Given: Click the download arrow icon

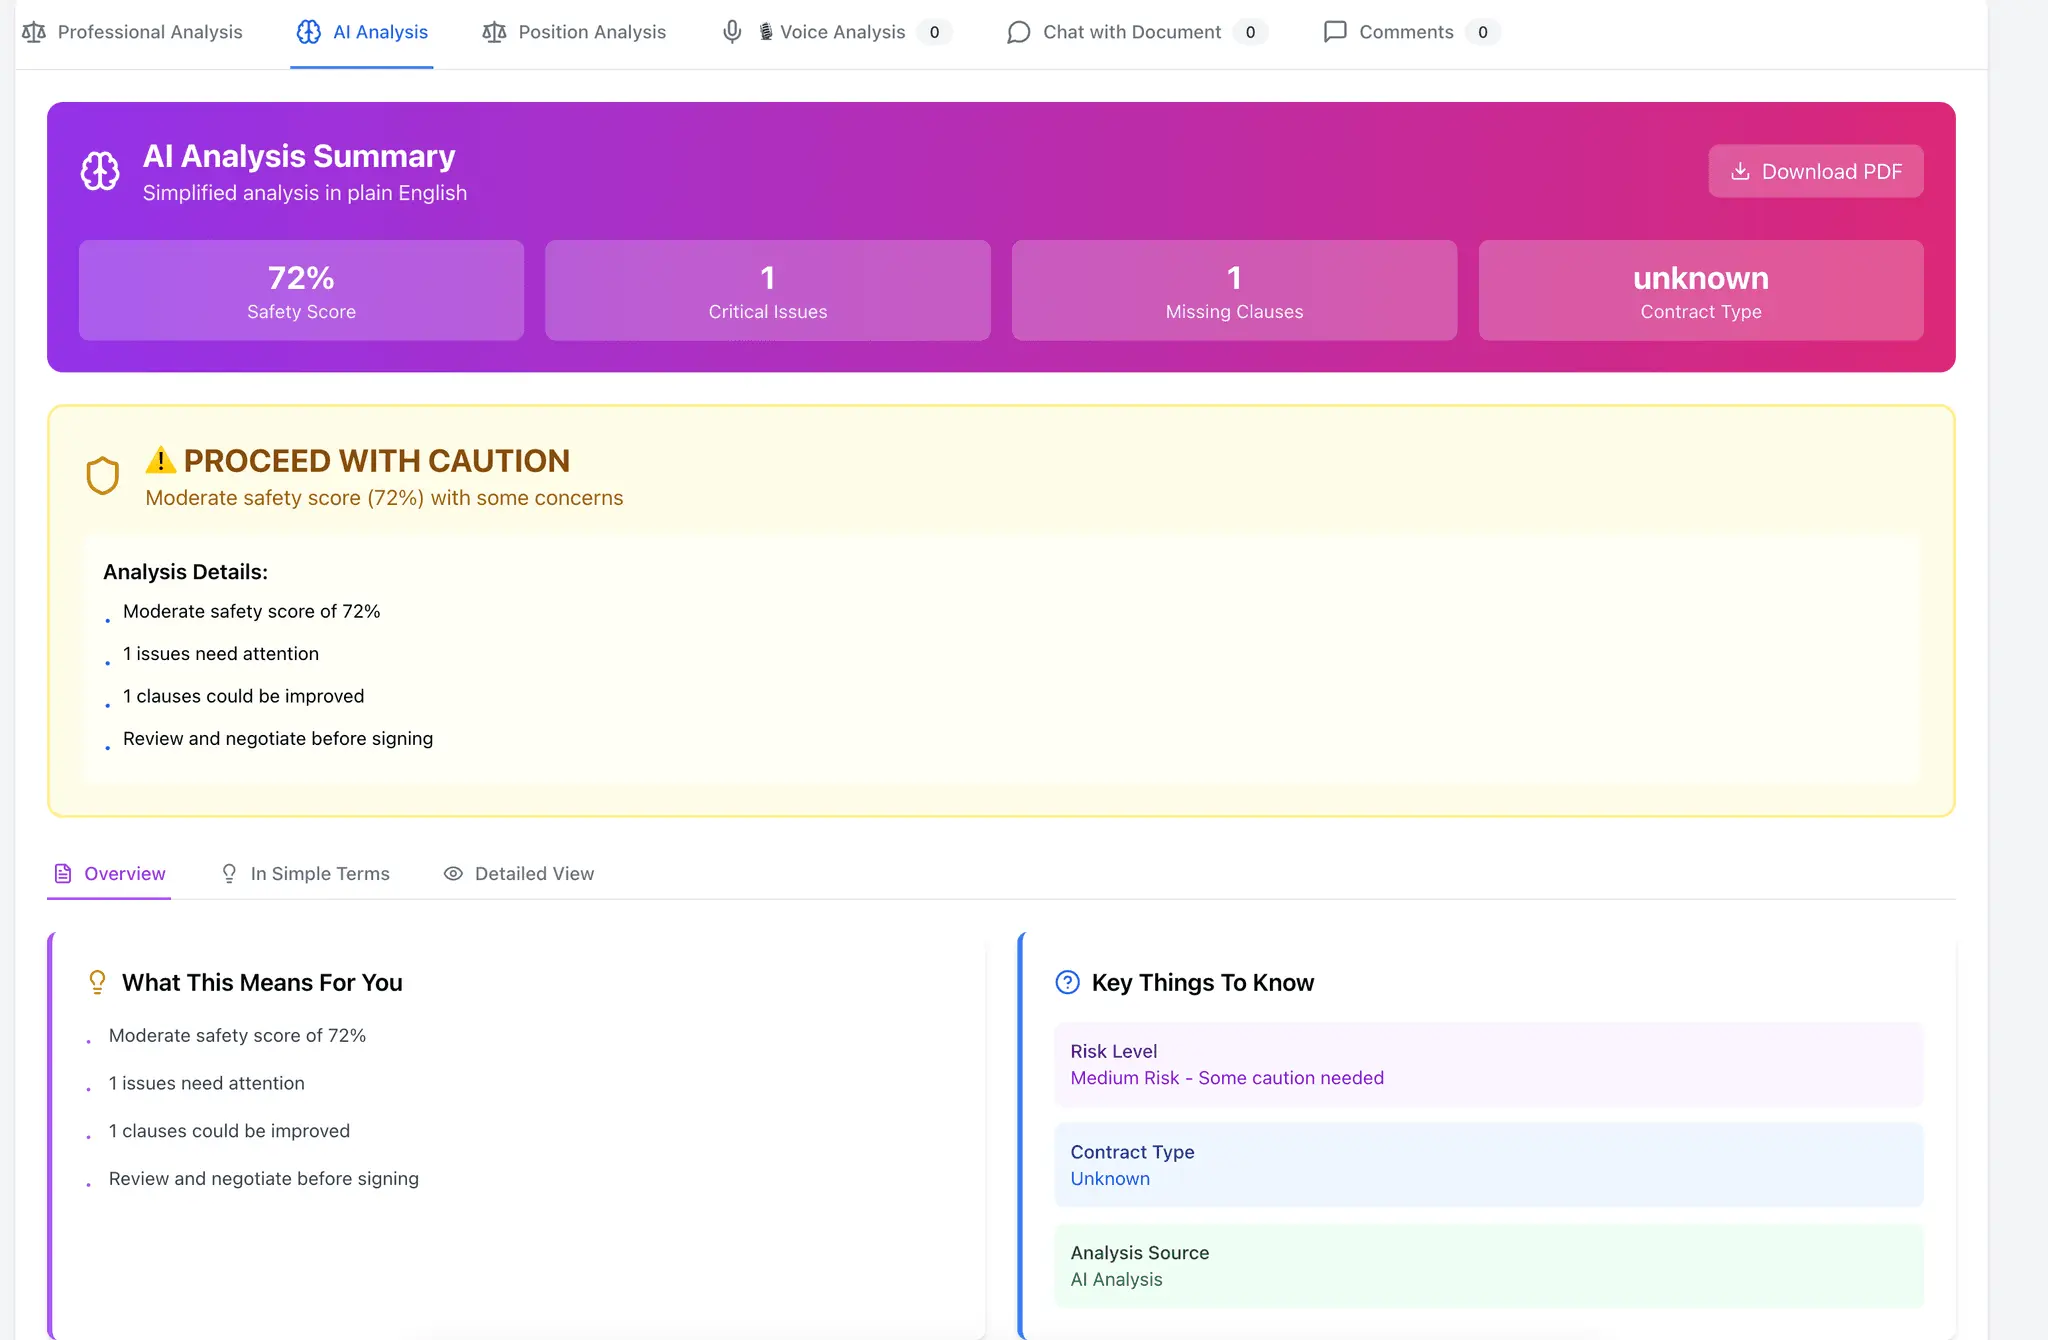Looking at the screenshot, I should coord(1740,171).
